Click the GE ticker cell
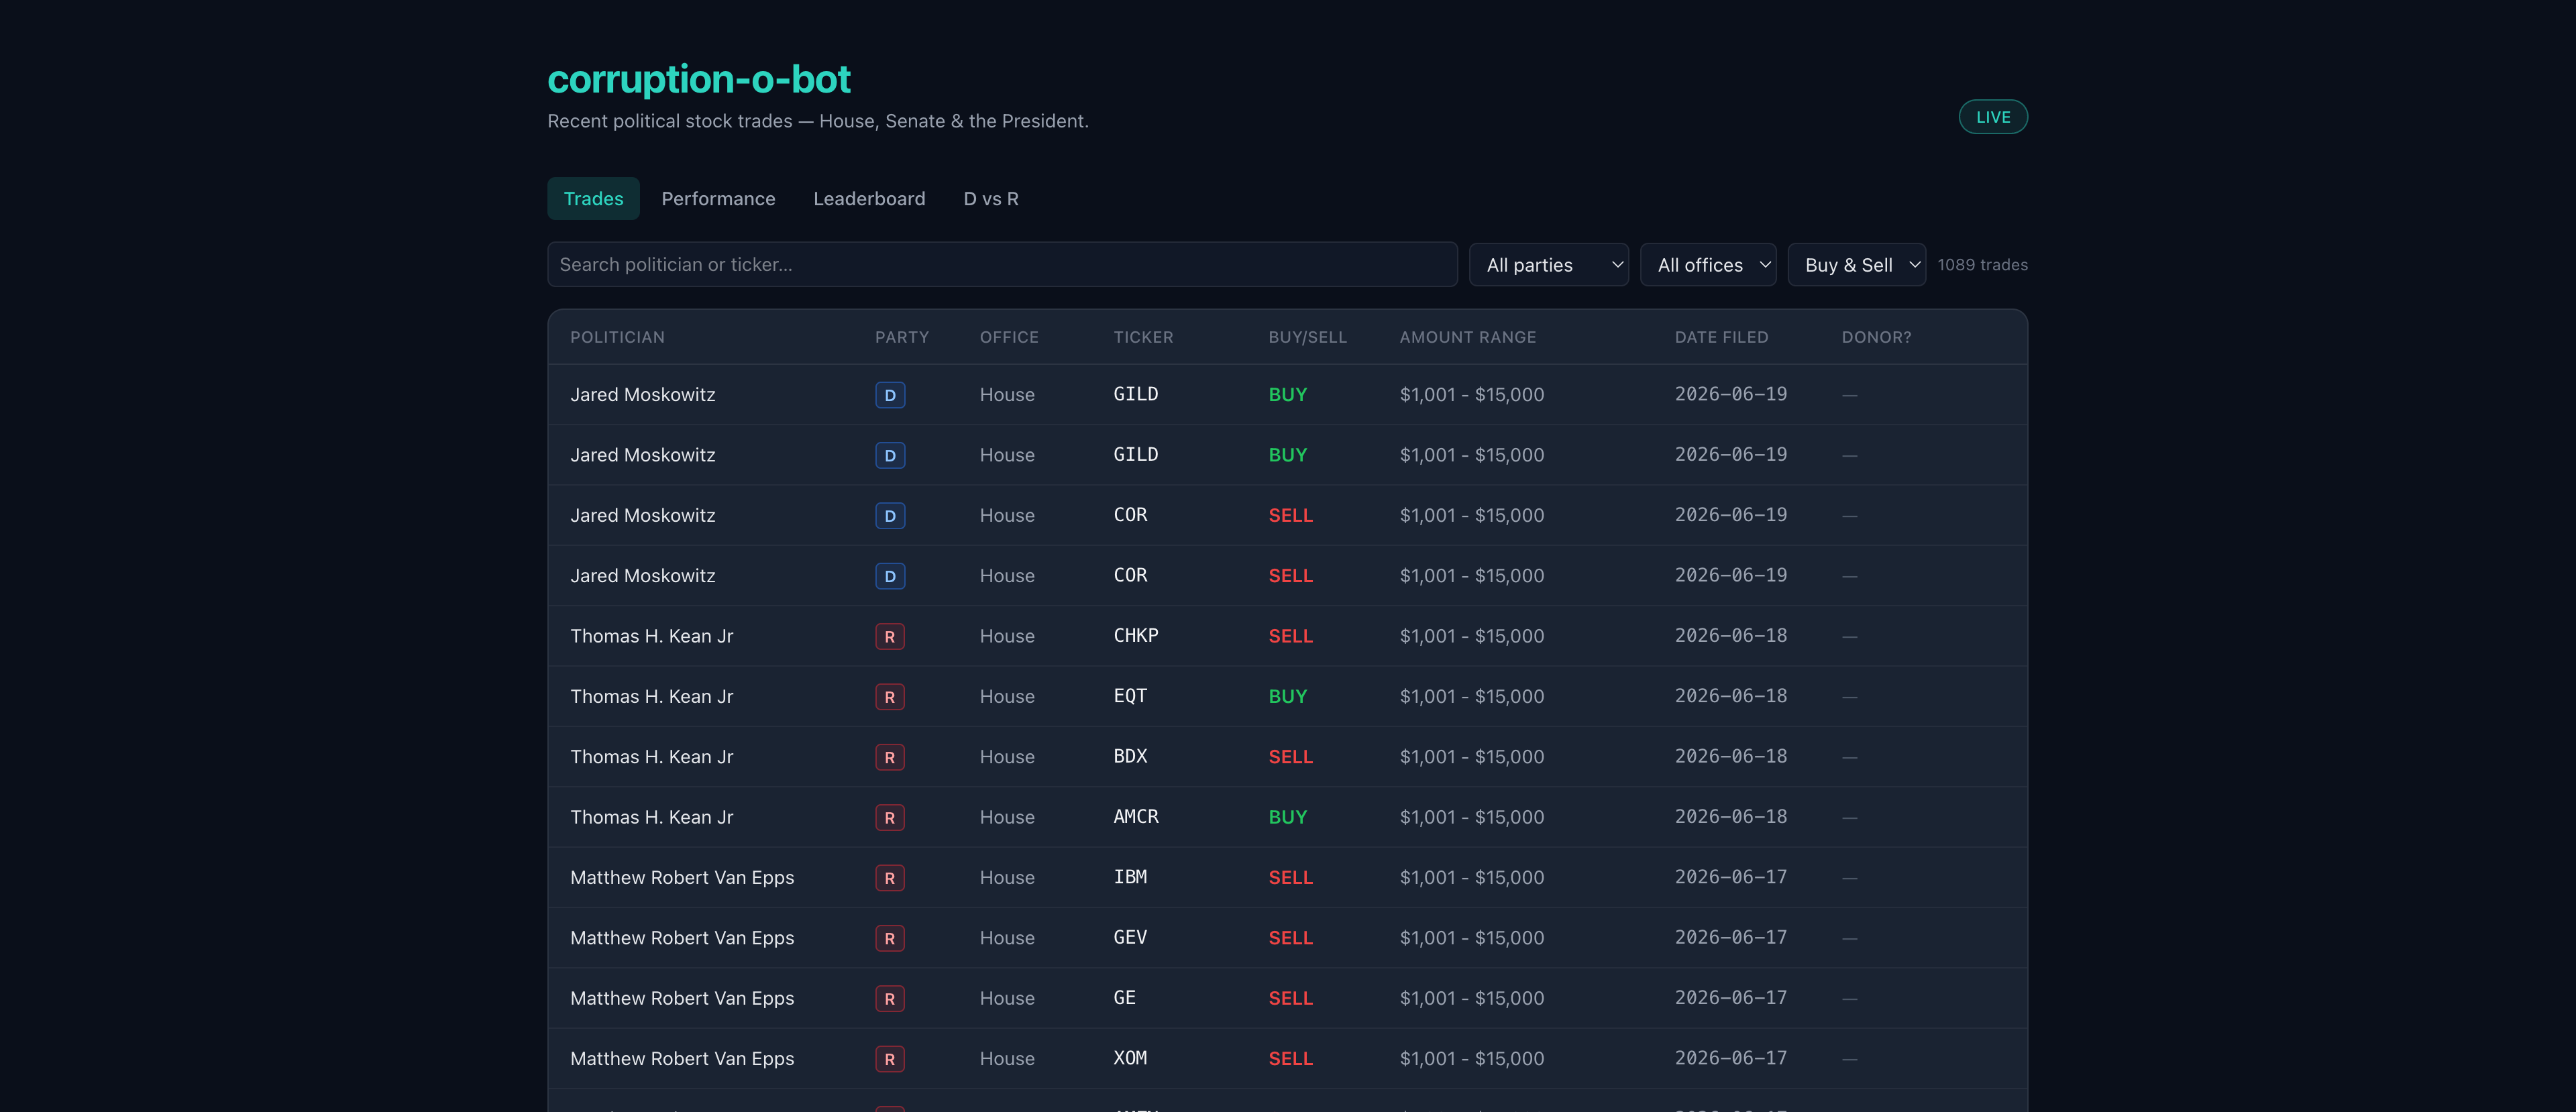 click(x=1124, y=997)
